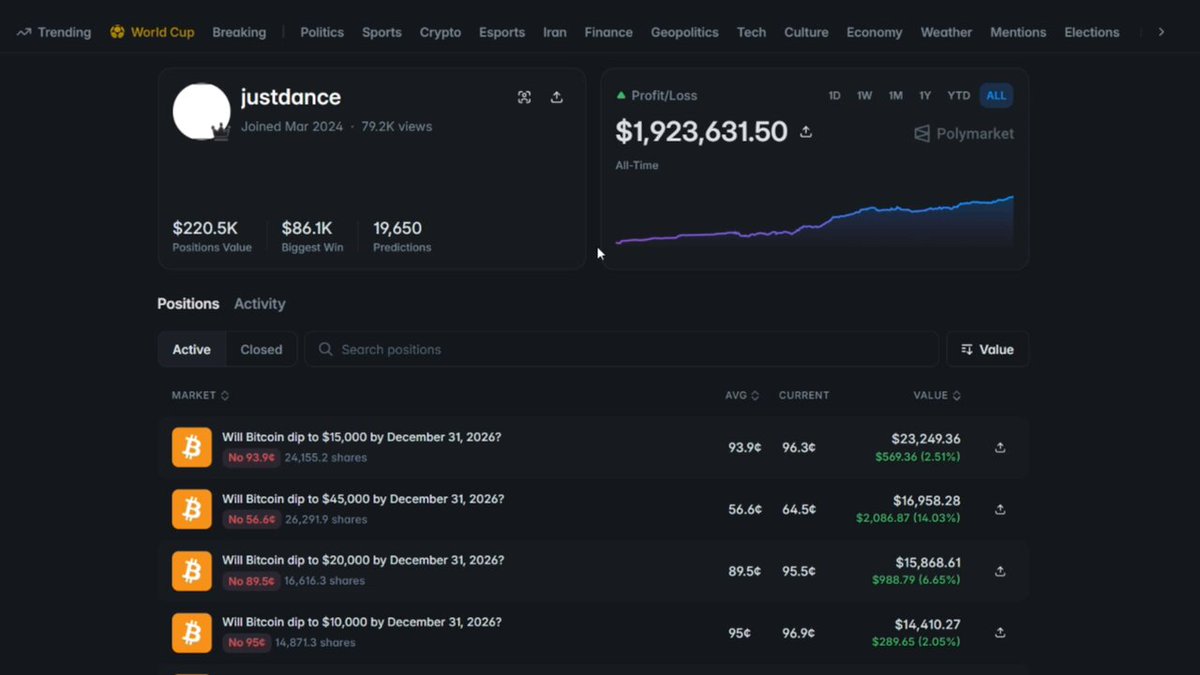Select the 1Y profit range

point(925,96)
